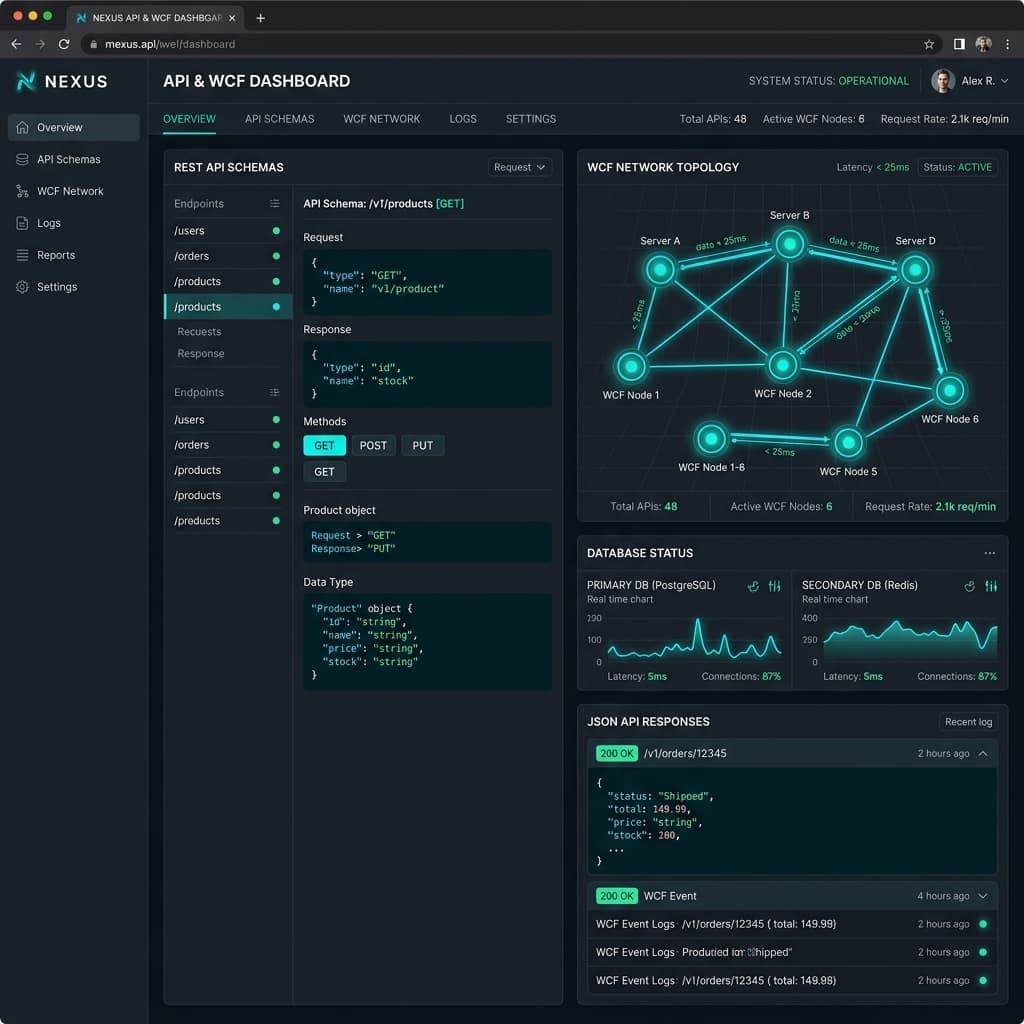Select /users in first Endpoints list

(x=227, y=231)
